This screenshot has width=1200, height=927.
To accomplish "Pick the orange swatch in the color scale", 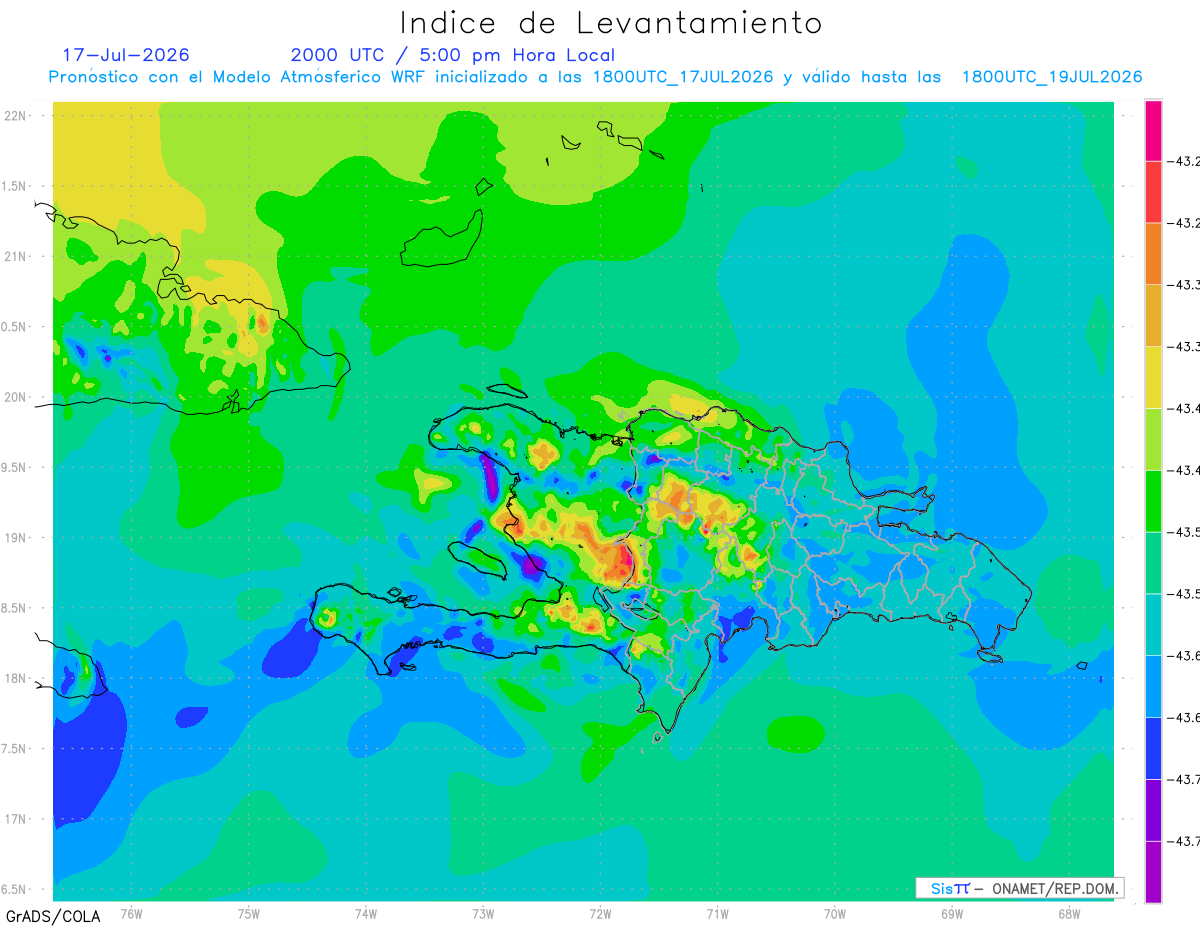I will tap(1153, 254).
